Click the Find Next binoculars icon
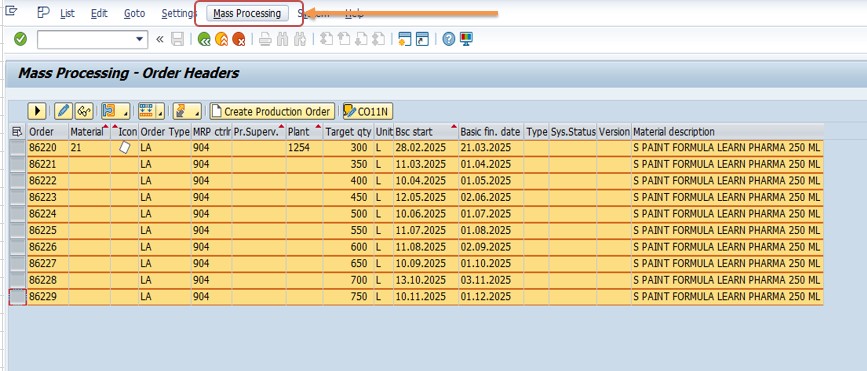Image resolution: width=867 pixels, height=371 pixels. 300,39
